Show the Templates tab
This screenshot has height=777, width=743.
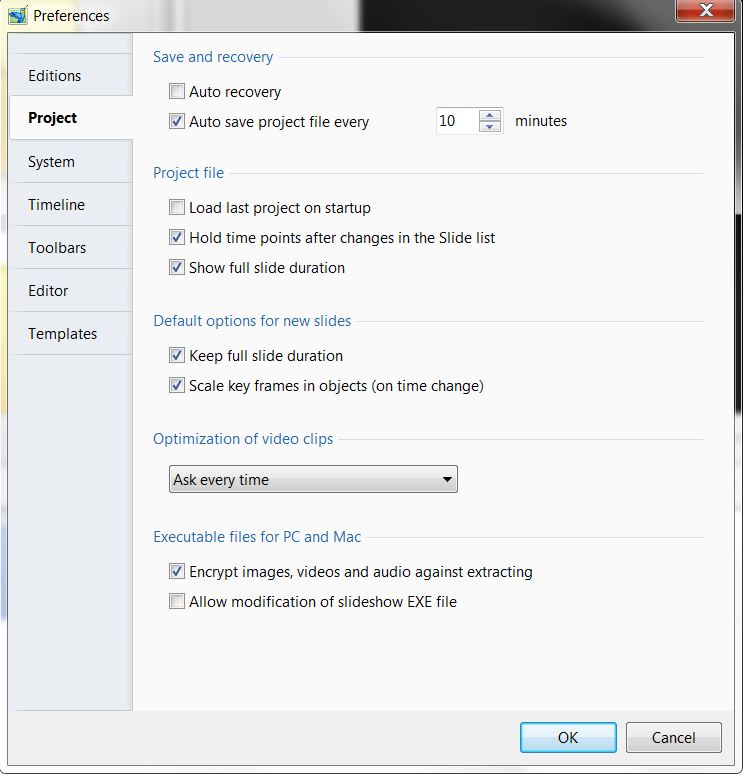pos(63,334)
